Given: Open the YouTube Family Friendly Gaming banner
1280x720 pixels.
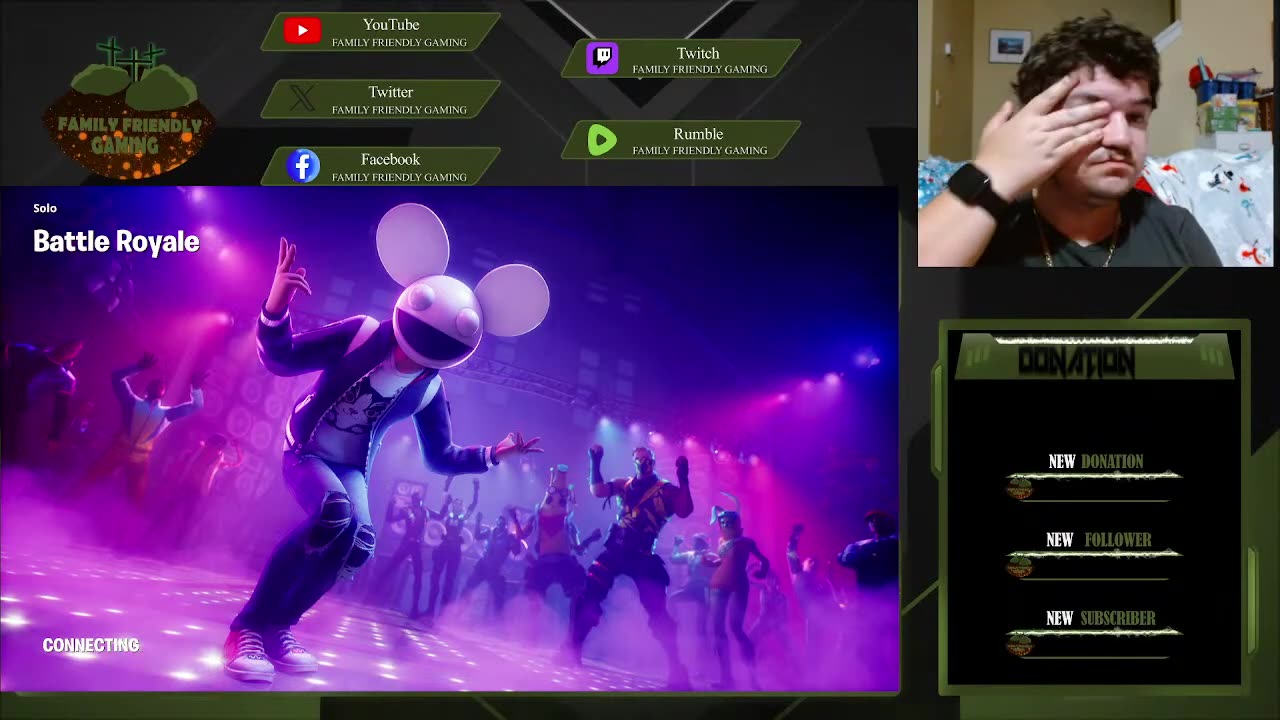Looking at the screenshot, I should pos(381,32).
